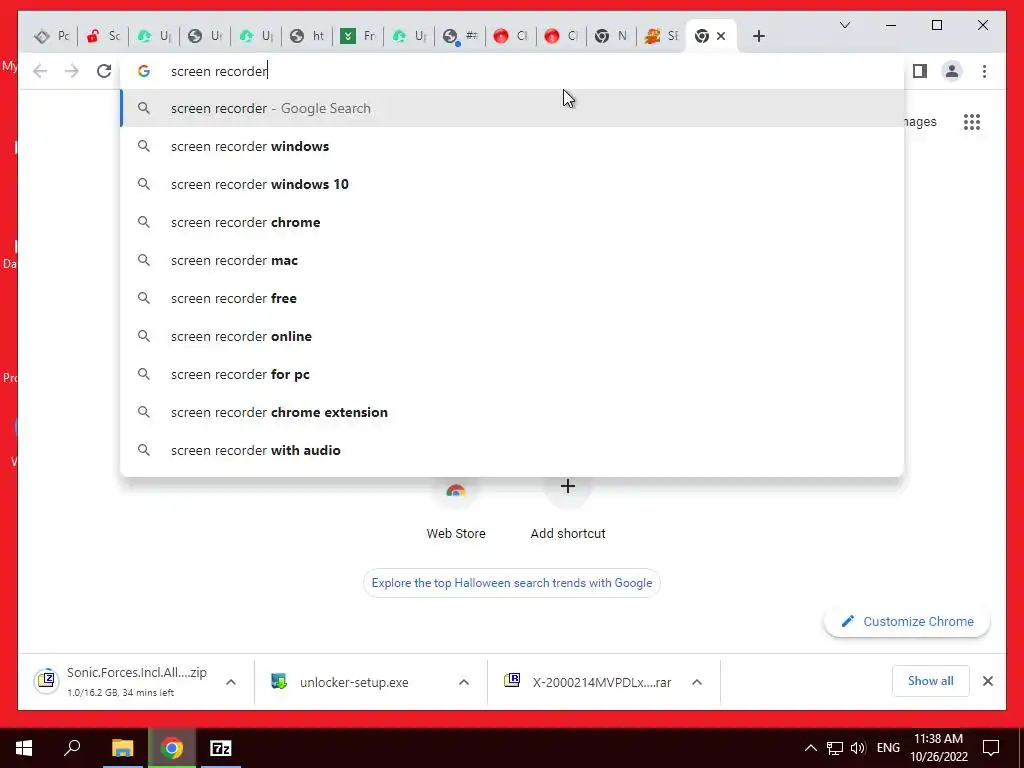Viewport: 1024px width, 768px height.
Task: Open the taskbar clock and date
Action: (938, 748)
